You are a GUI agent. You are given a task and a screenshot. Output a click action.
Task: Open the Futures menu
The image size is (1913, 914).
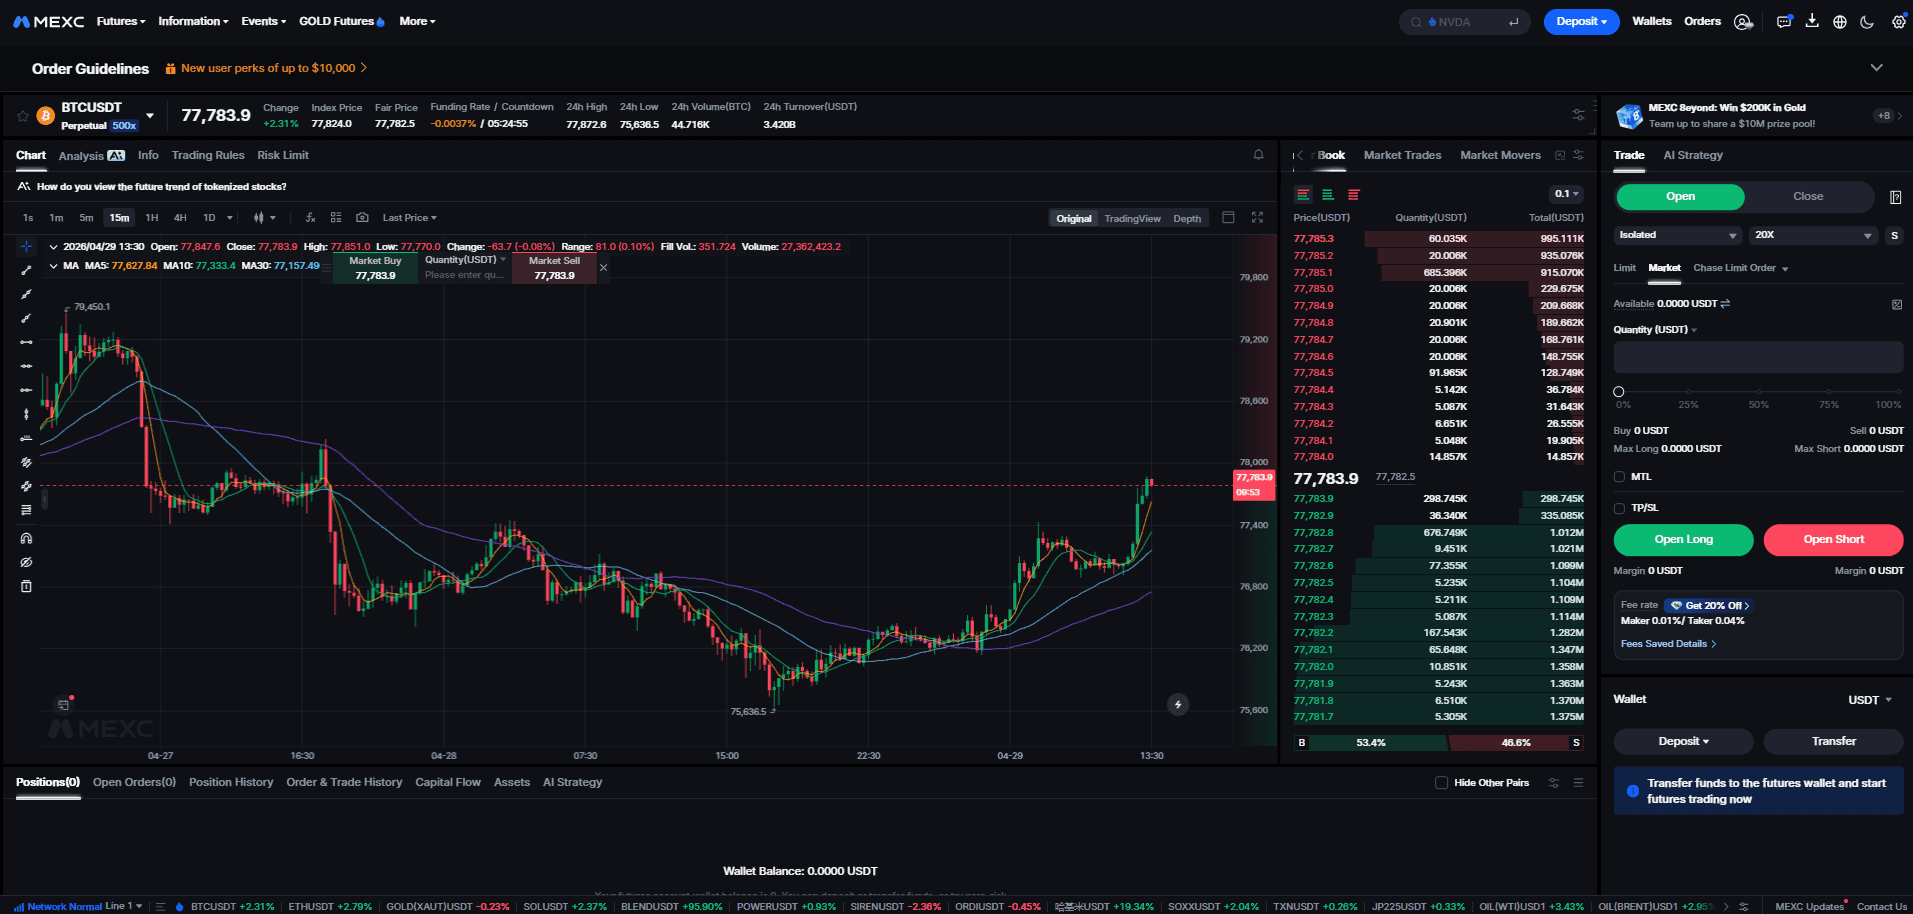pos(121,21)
